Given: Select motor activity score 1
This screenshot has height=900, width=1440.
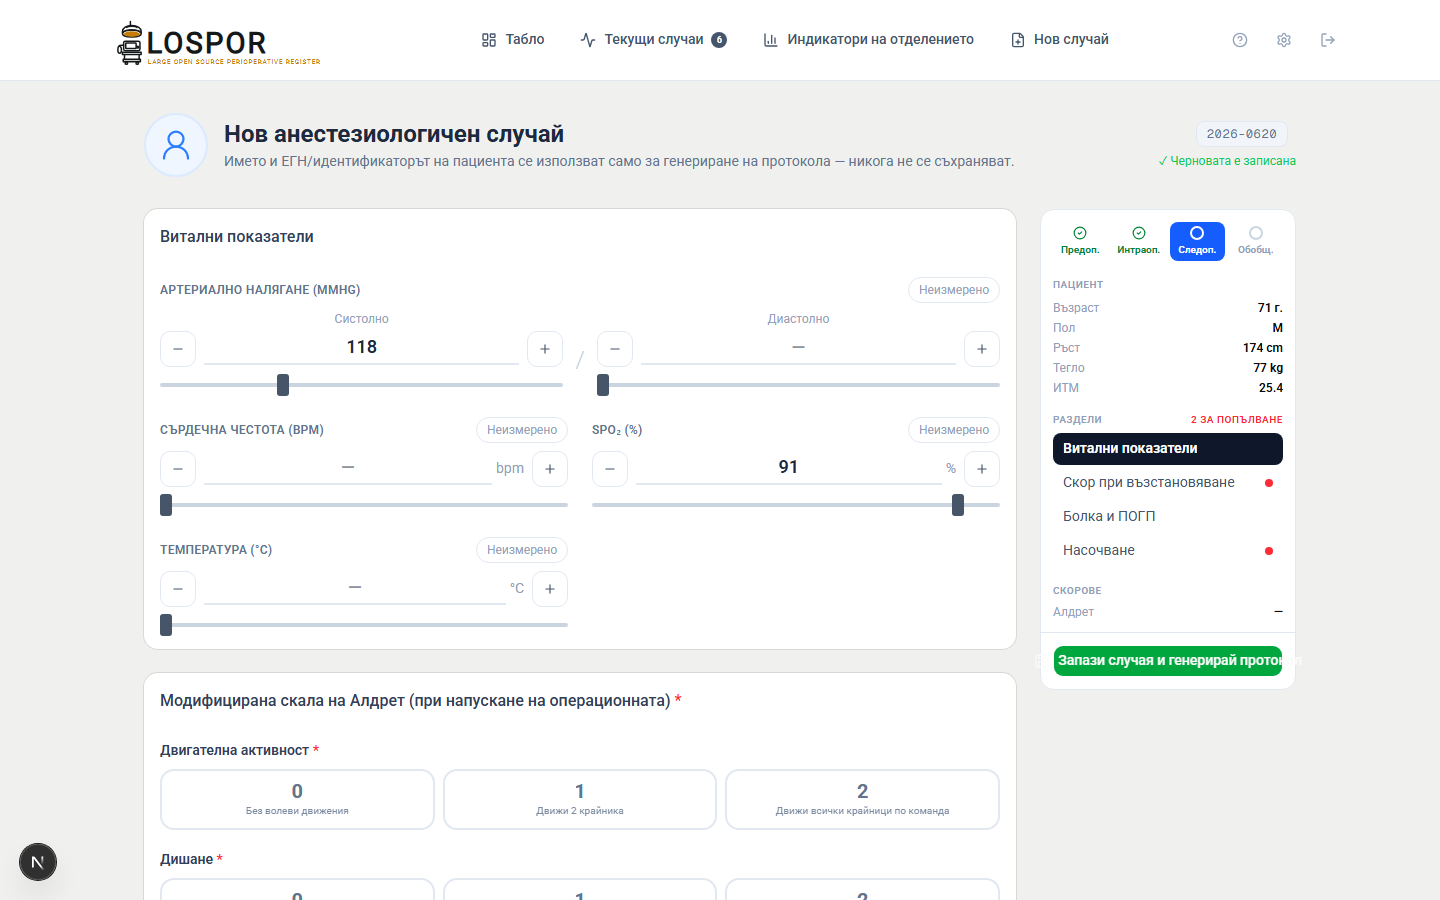Looking at the screenshot, I should point(580,799).
